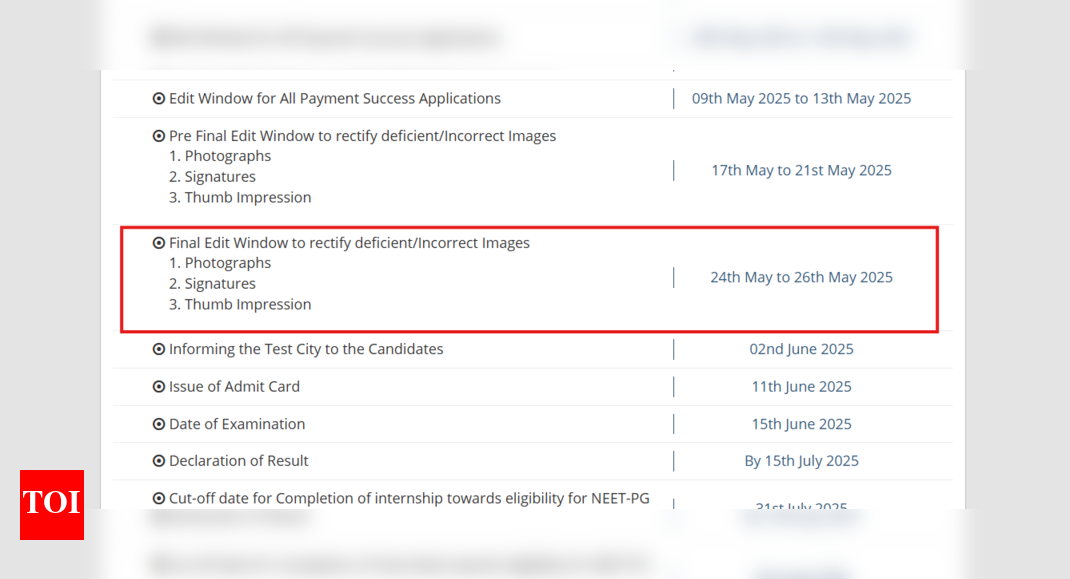The height and width of the screenshot is (579, 1070).
Task: Click the 'Issue of Admit Card' label
Action: pos(234,387)
